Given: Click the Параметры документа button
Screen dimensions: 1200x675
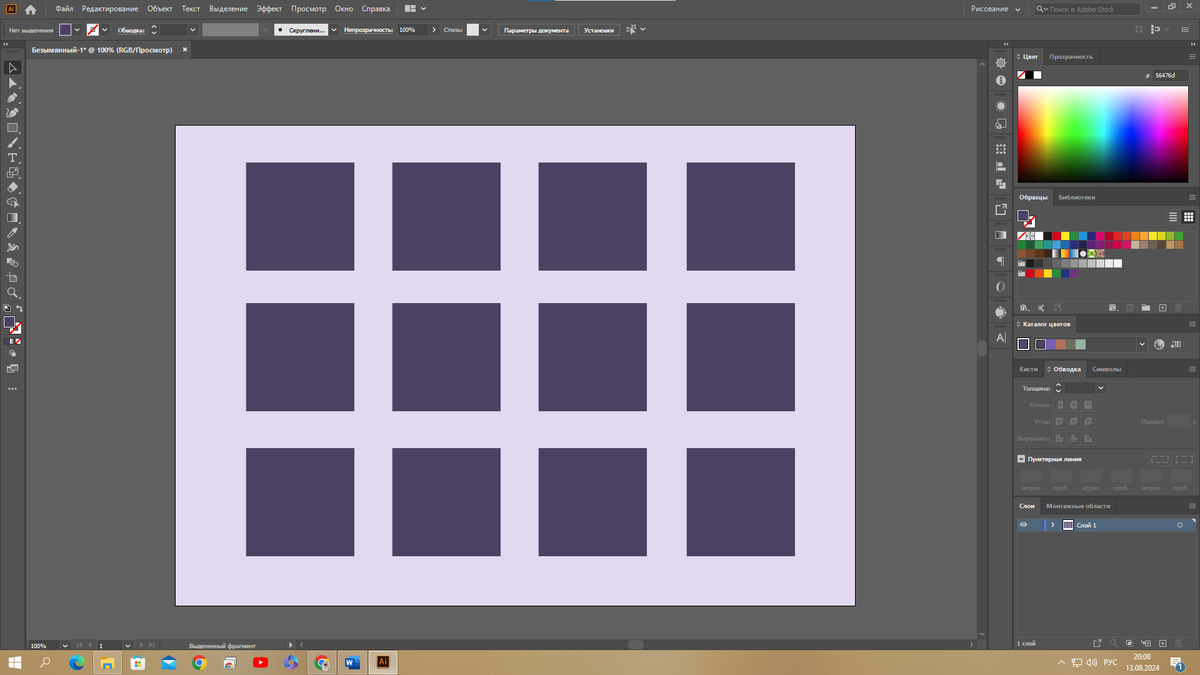Looking at the screenshot, I should click(x=536, y=30).
